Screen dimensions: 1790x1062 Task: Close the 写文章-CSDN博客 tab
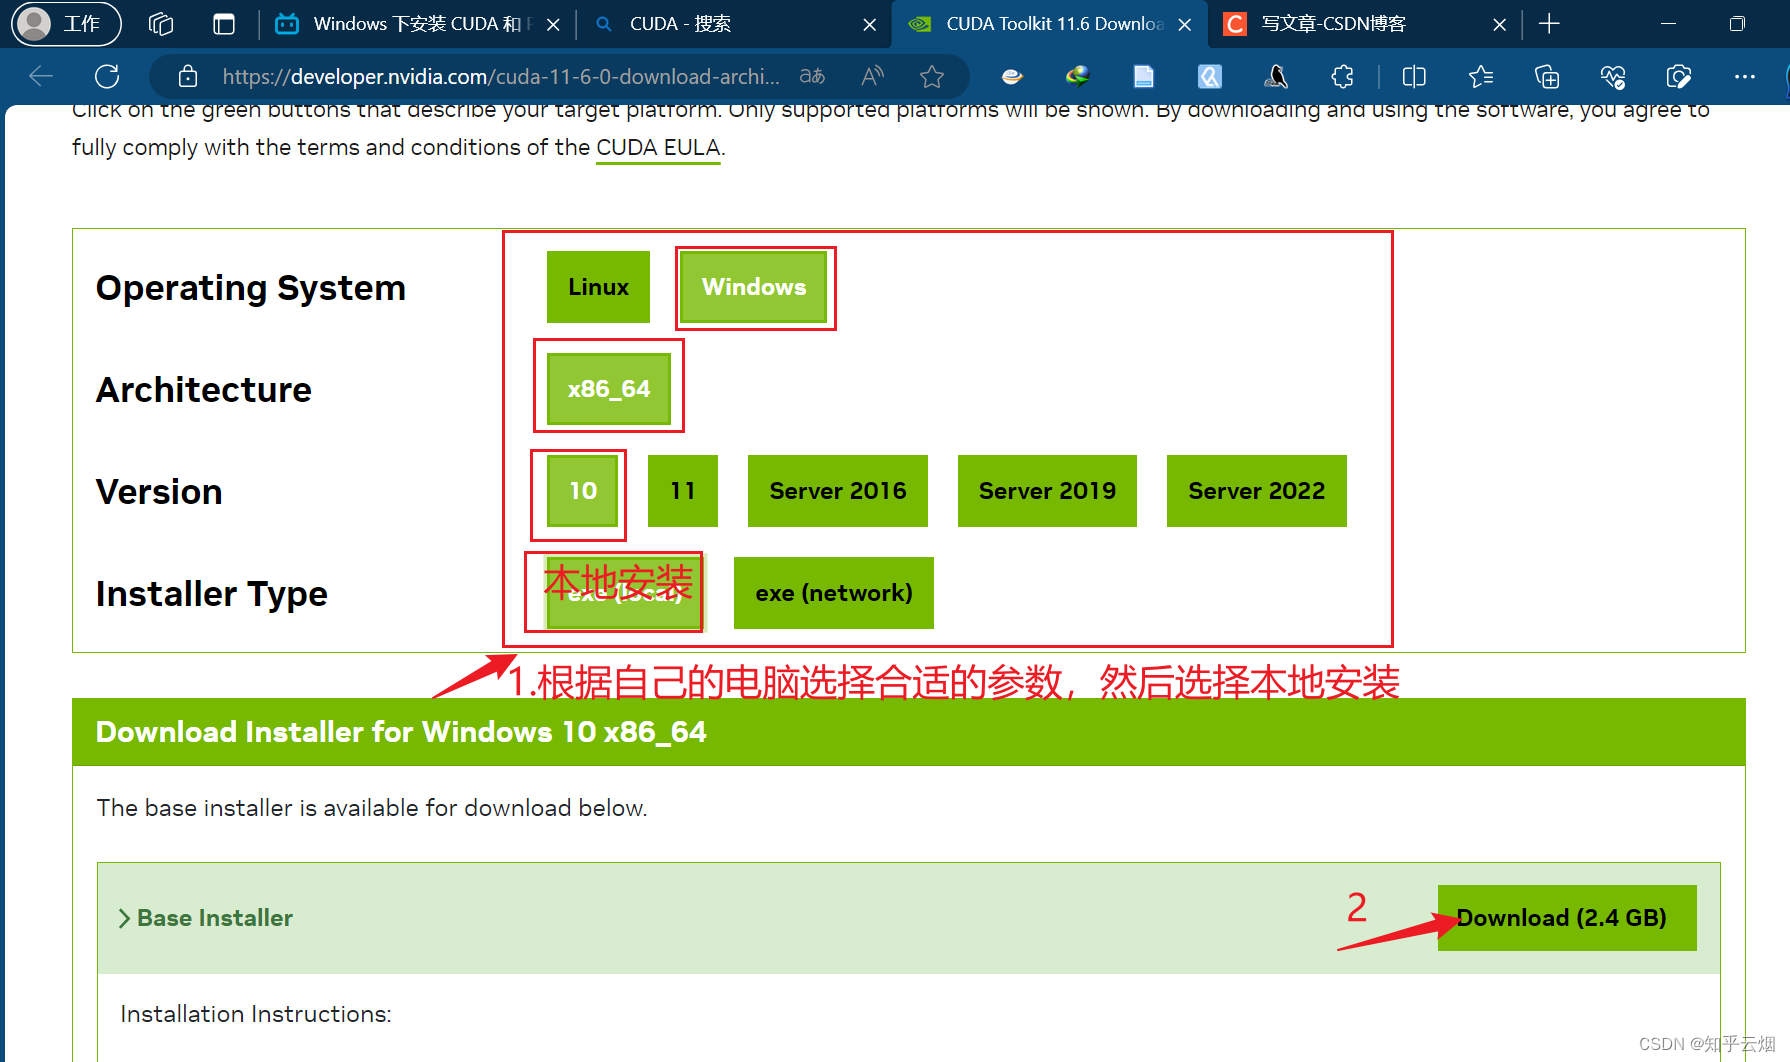pyautogui.click(x=1499, y=24)
